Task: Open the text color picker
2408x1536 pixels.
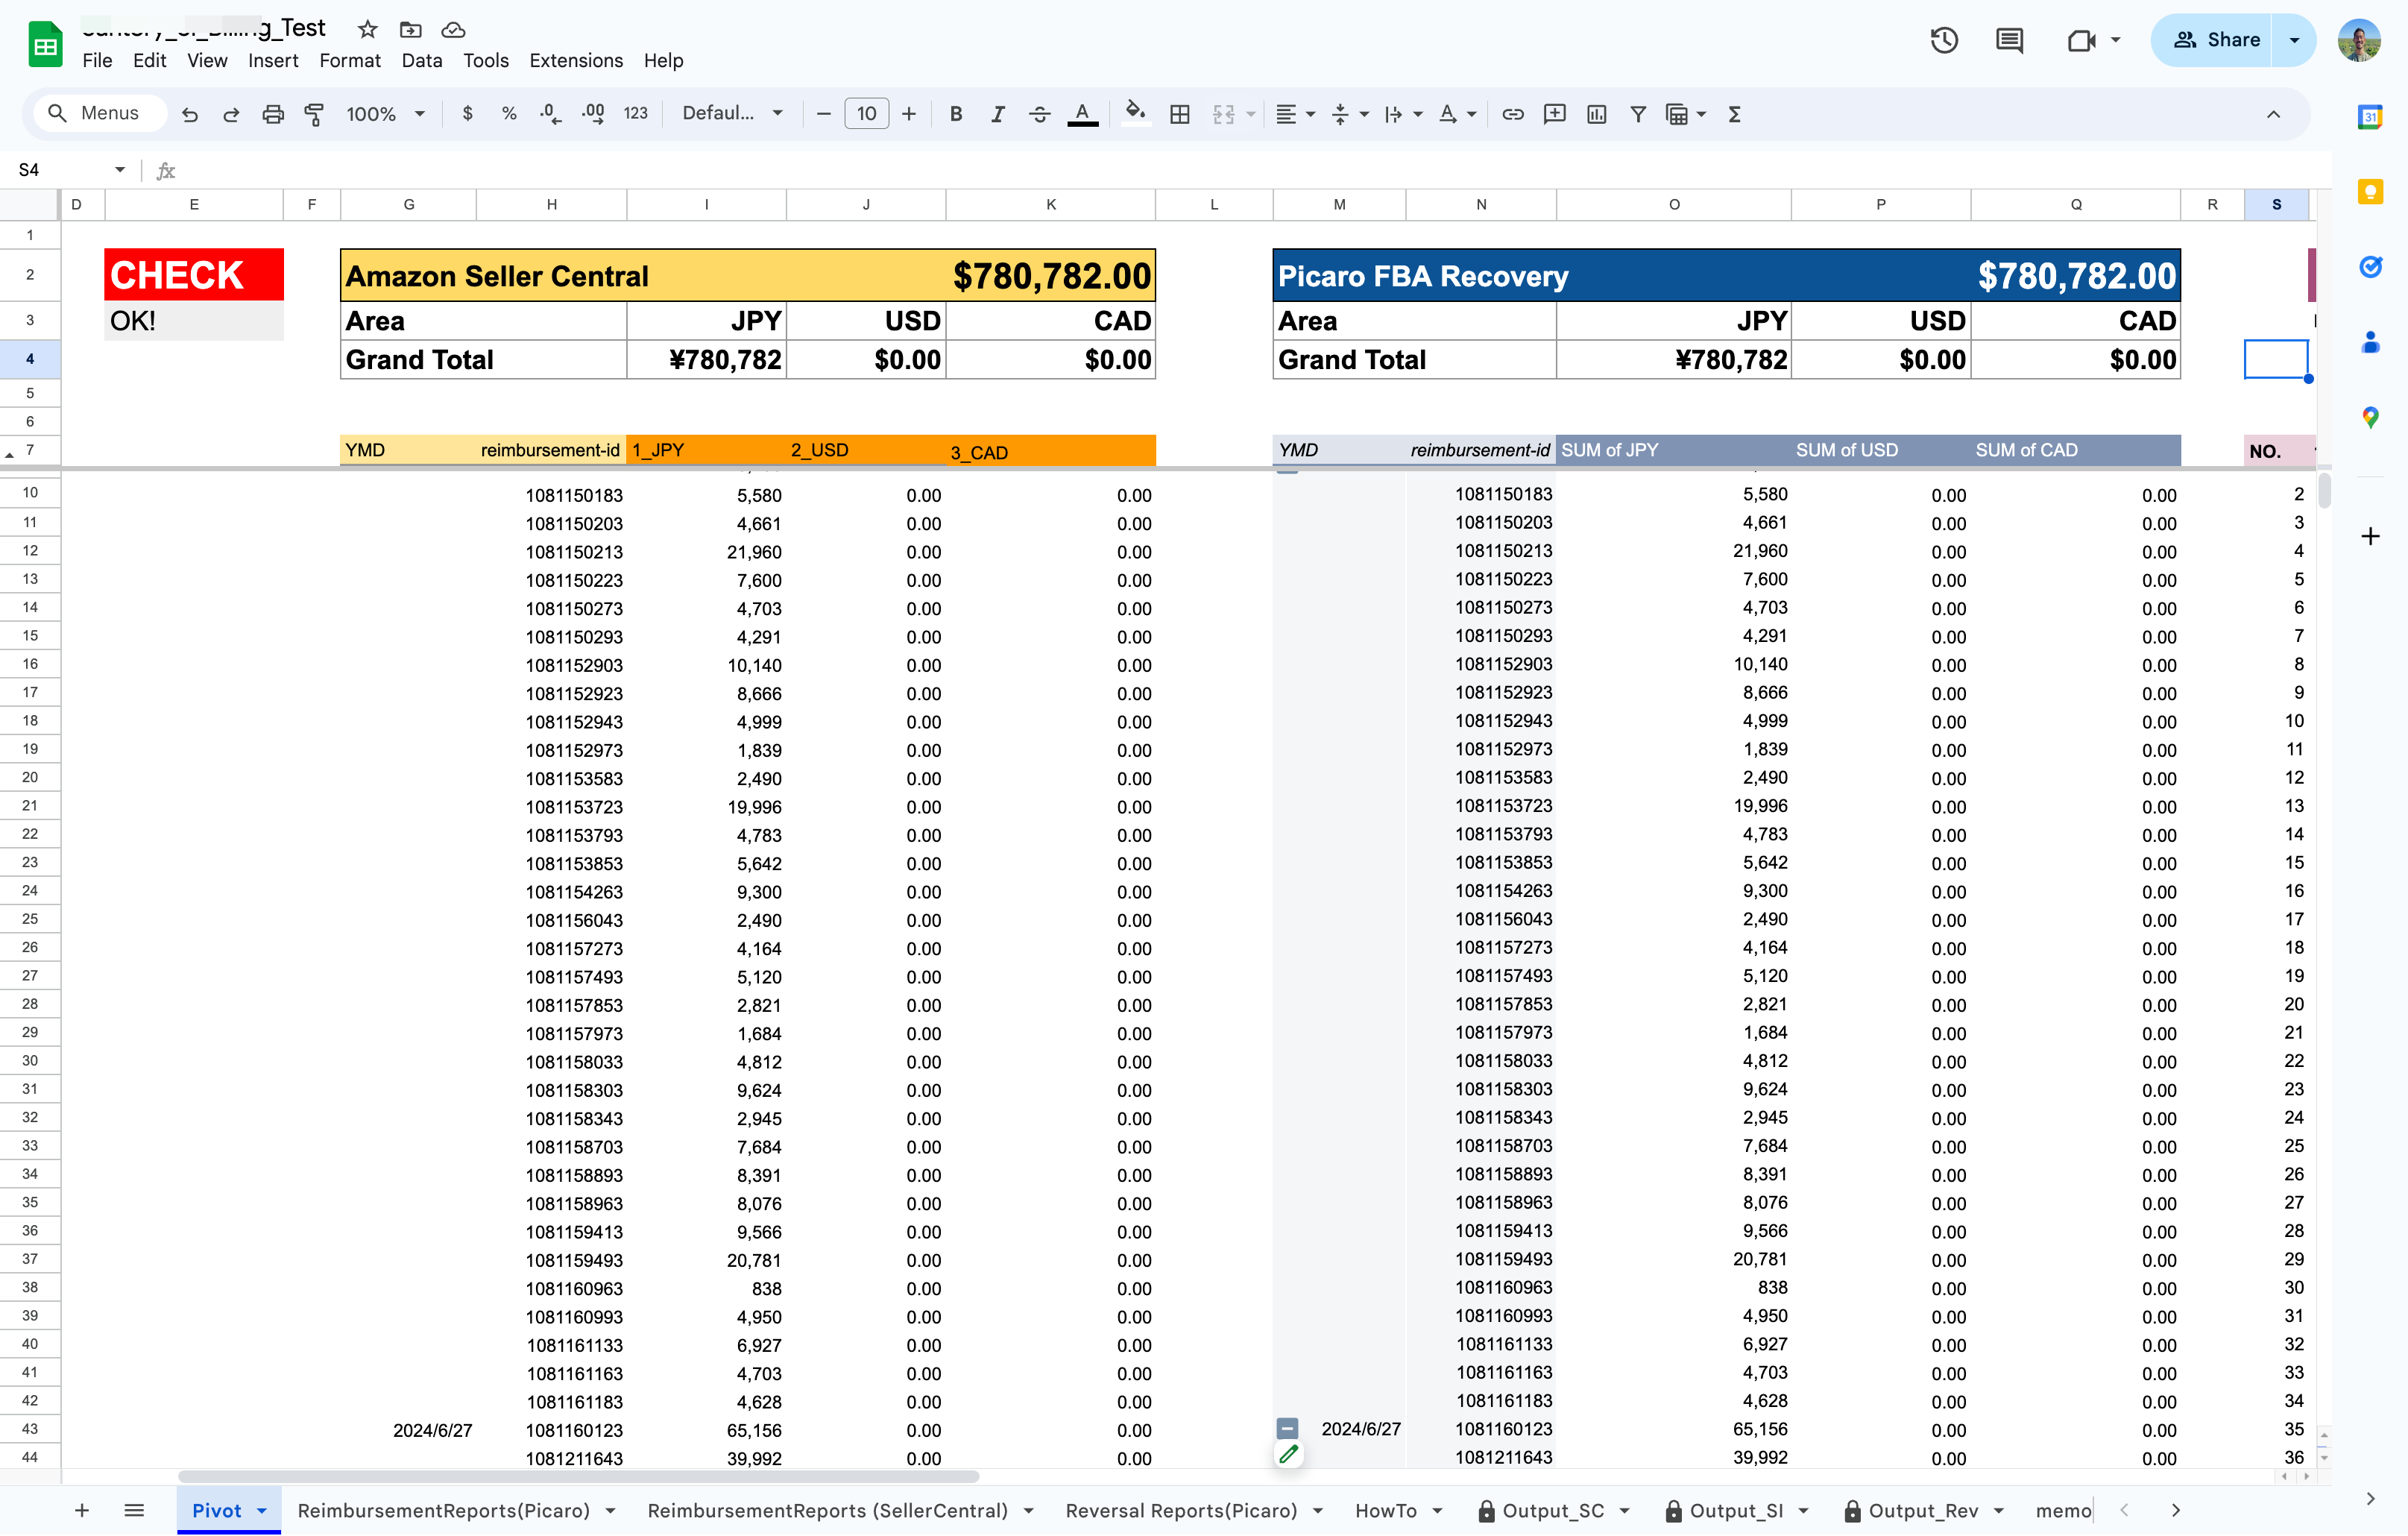Action: [1082, 114]
